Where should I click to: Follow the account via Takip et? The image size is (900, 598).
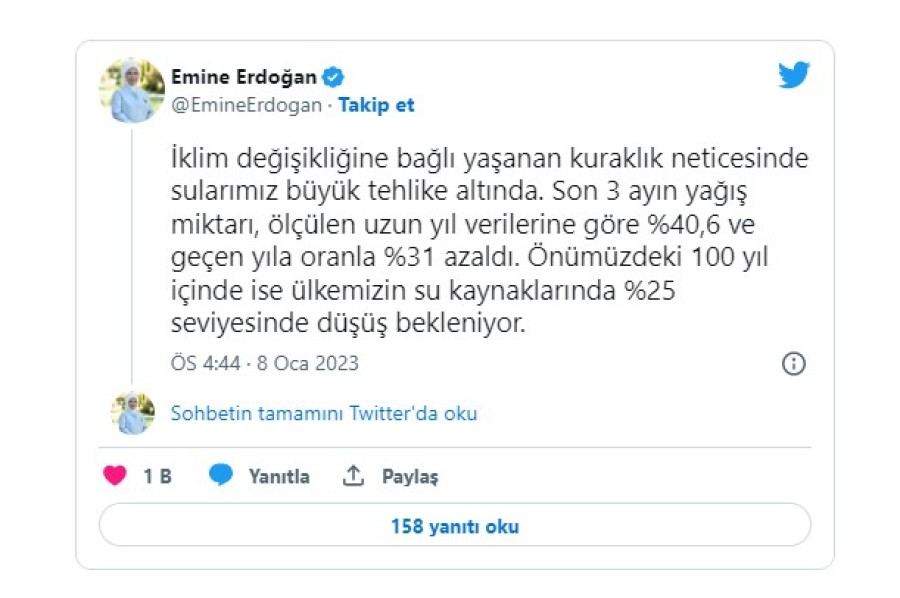tap(376, 105)
